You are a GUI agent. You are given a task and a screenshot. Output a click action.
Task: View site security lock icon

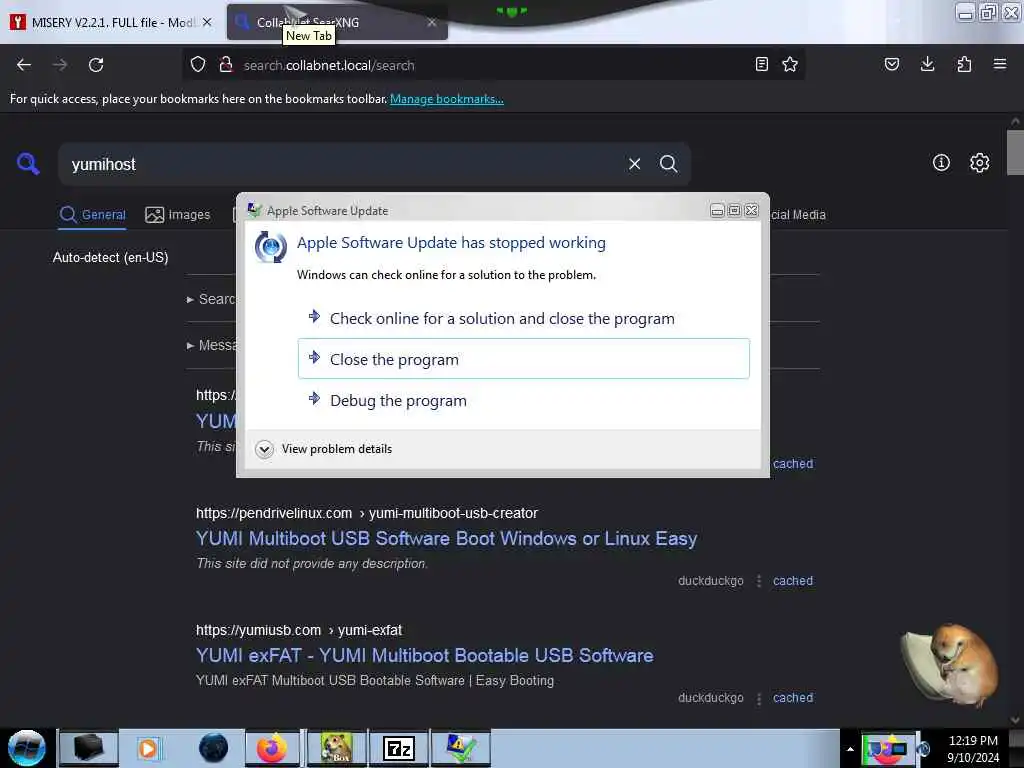click(x=226, y=65)
